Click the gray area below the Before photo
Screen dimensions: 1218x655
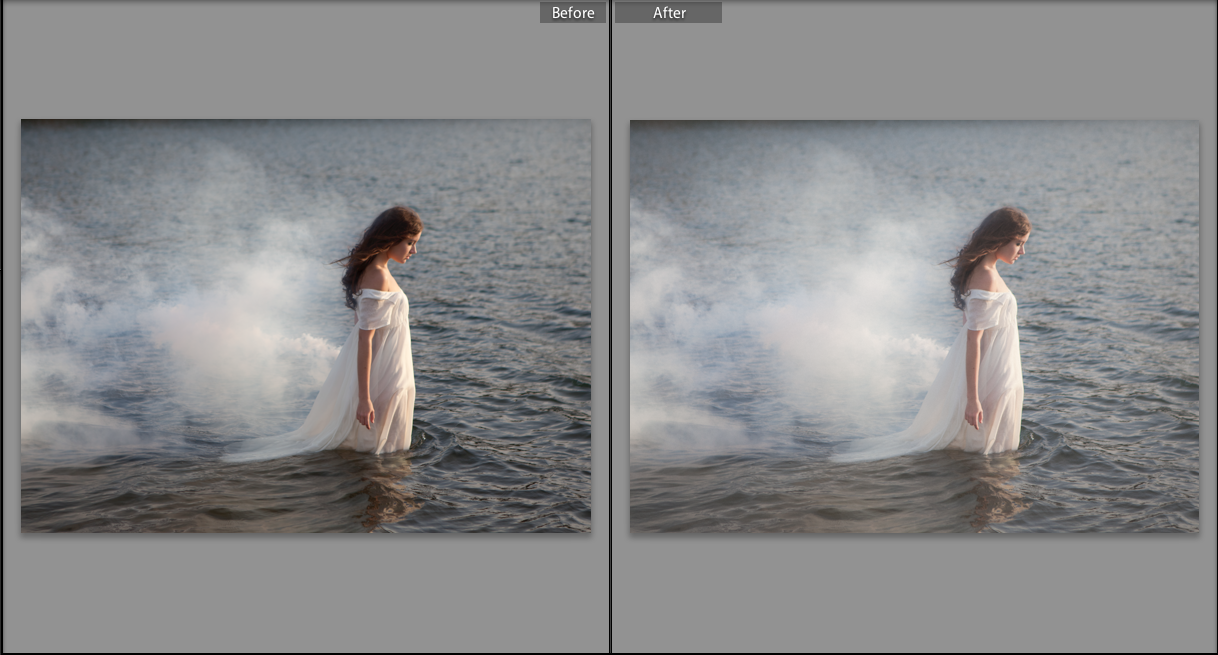(306, 592)
